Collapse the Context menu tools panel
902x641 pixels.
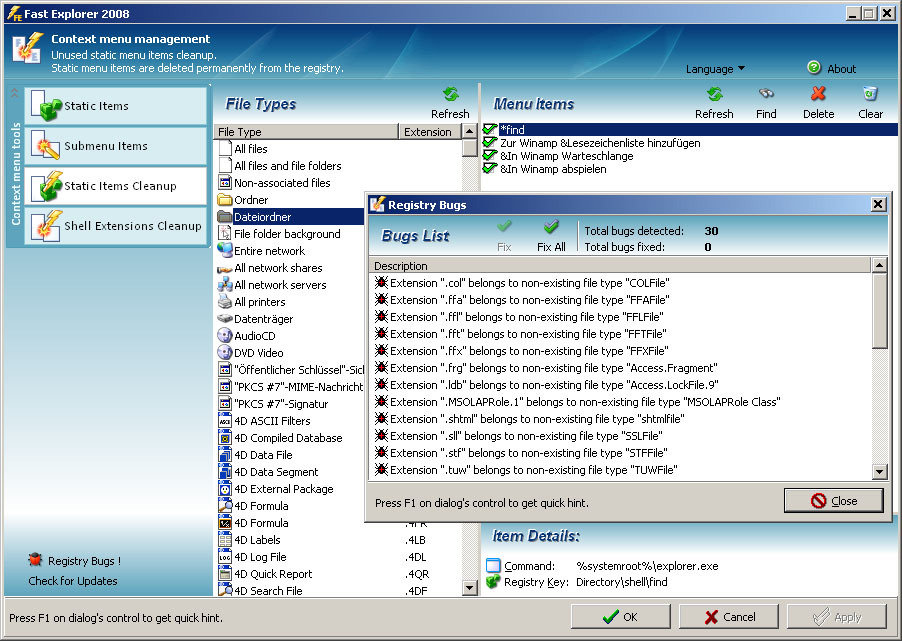[x=14, y=93]
